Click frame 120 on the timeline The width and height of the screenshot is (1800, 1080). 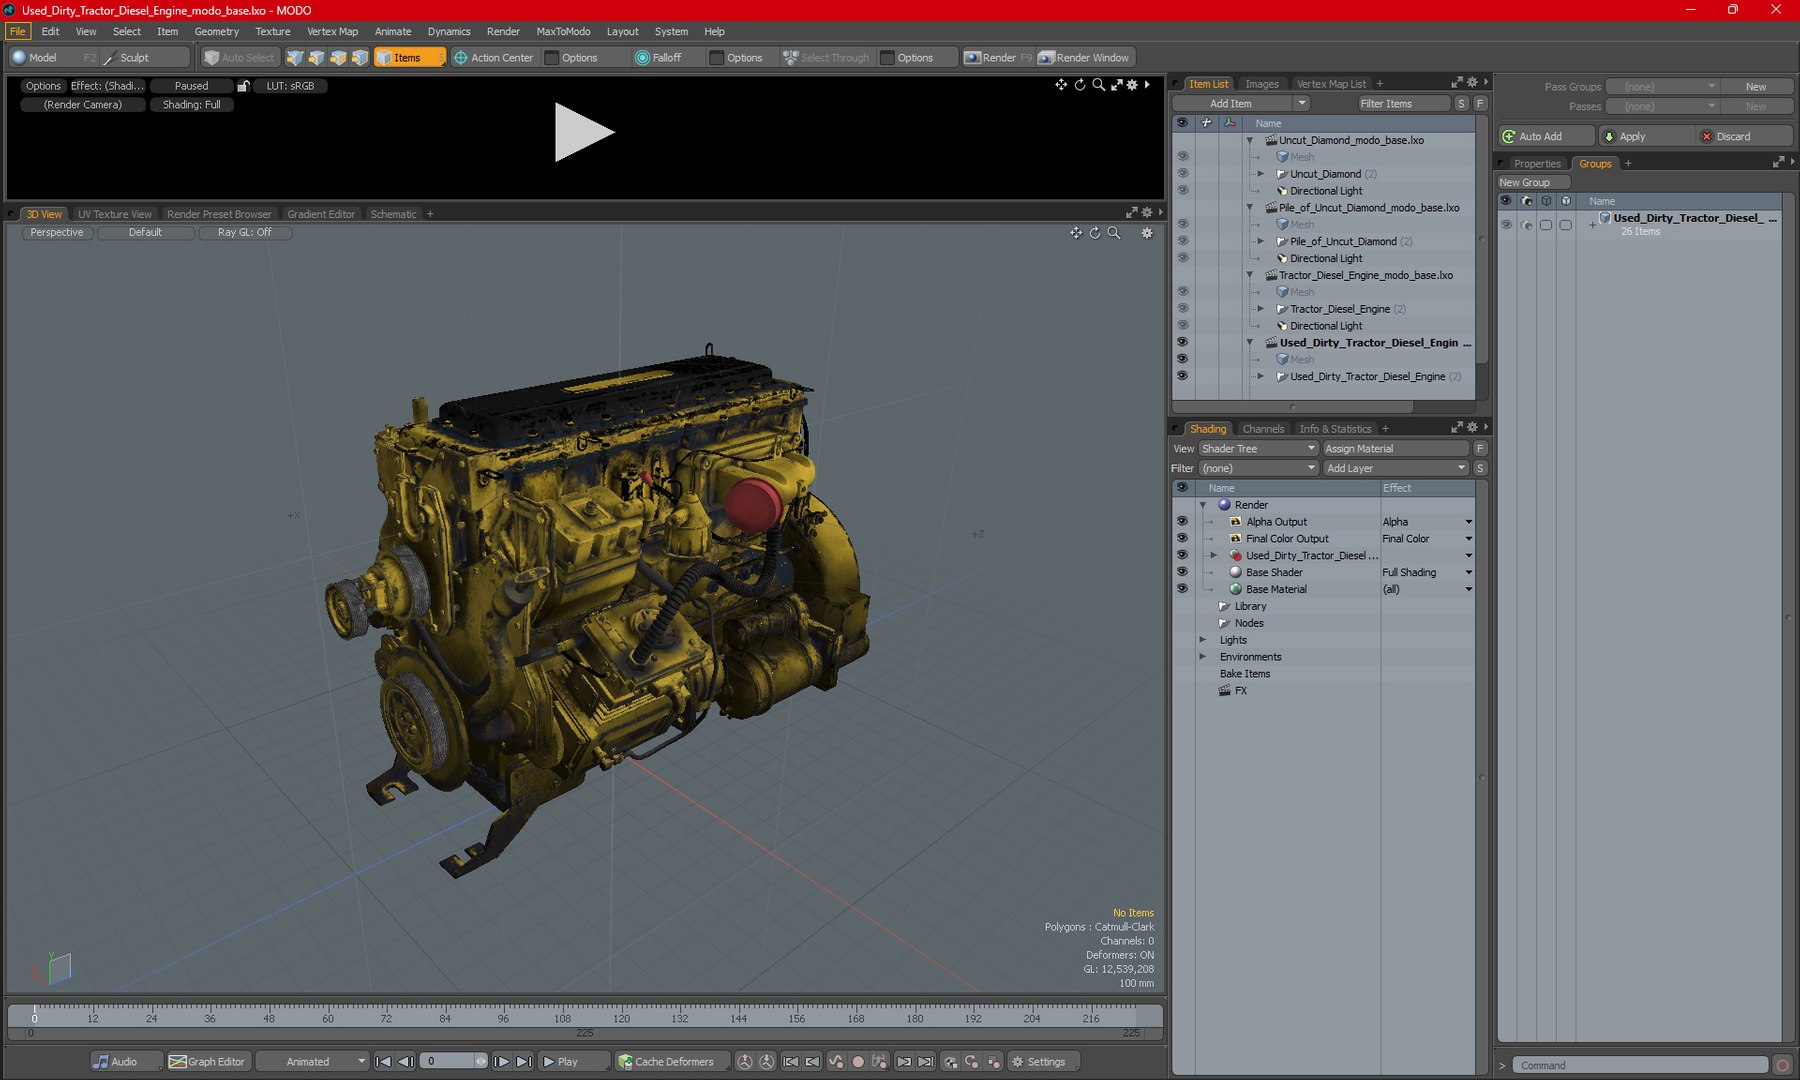[621, 1018]
